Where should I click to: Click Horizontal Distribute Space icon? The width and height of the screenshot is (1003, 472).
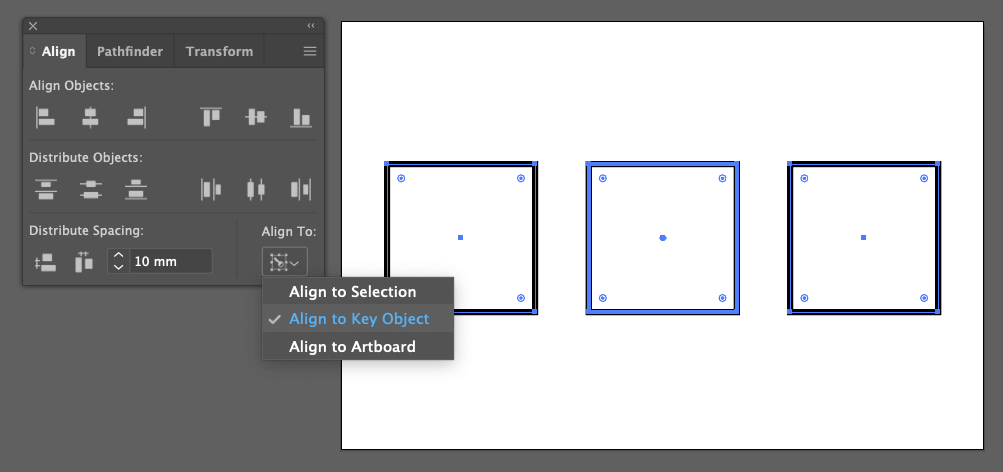click(84, 262)
